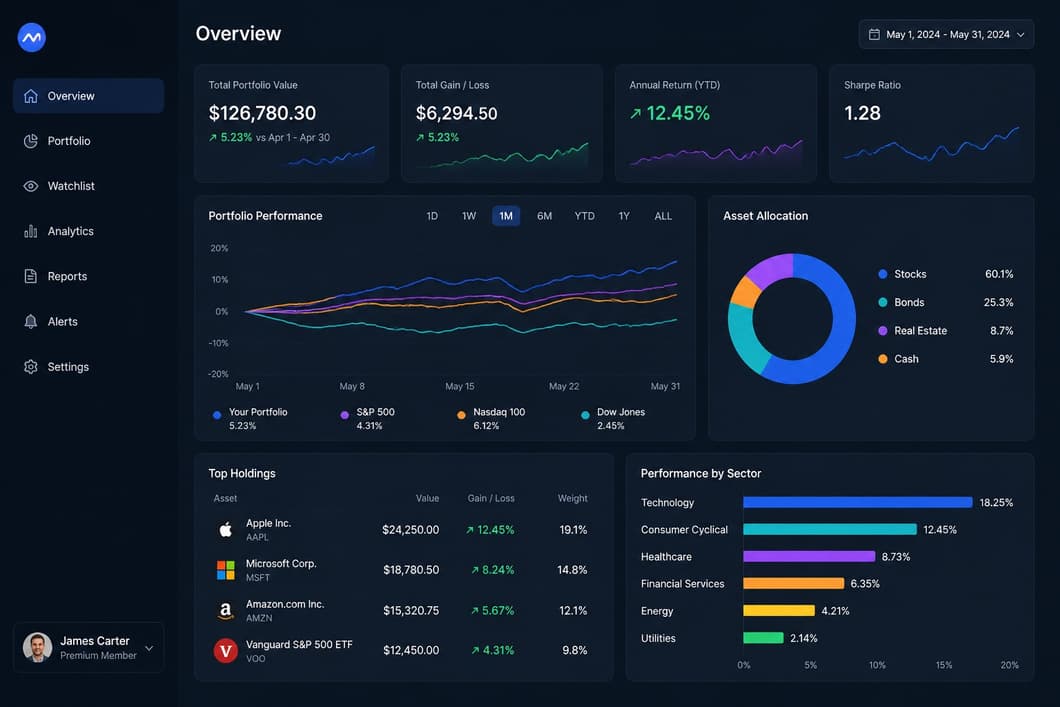Click the blue app logo icon
Screen dimensions: 1060x707
(x=31, y=37)
